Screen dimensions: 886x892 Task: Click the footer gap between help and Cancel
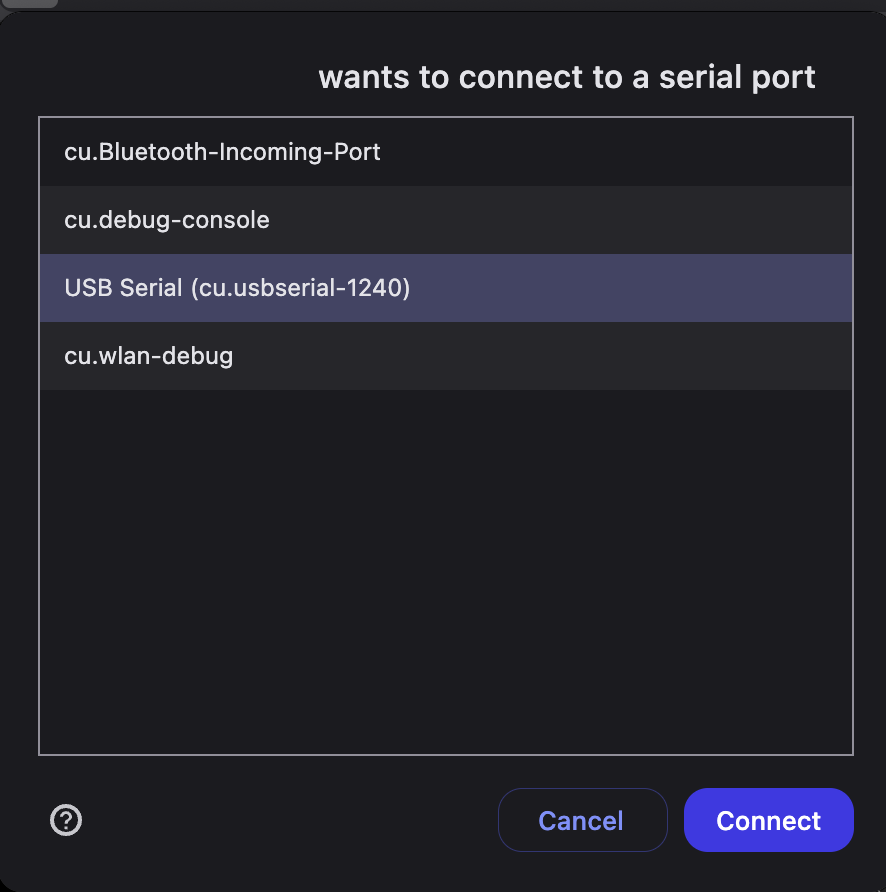290,820
